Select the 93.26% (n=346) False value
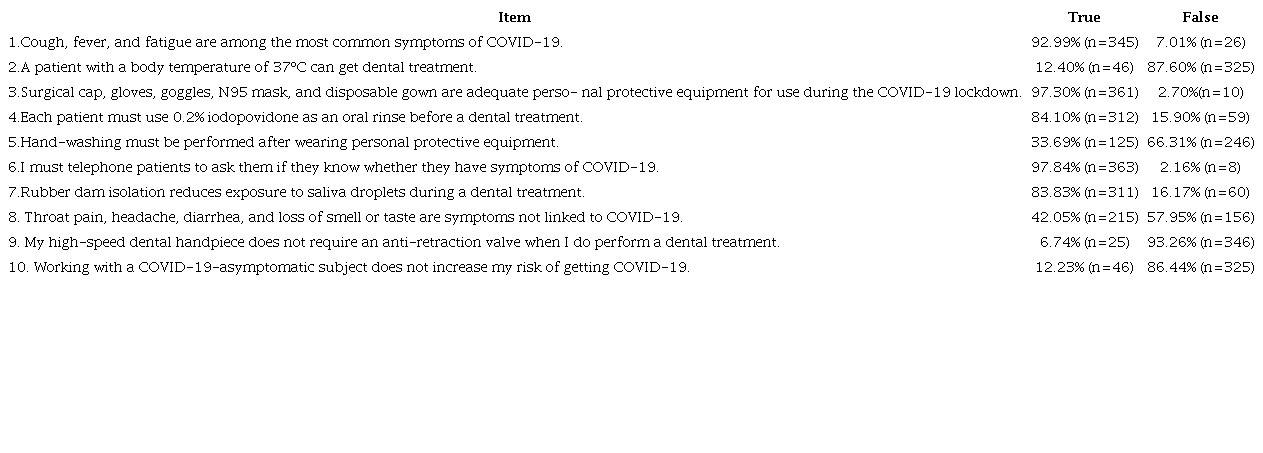1263x453 pixels. pos(1200,242)
